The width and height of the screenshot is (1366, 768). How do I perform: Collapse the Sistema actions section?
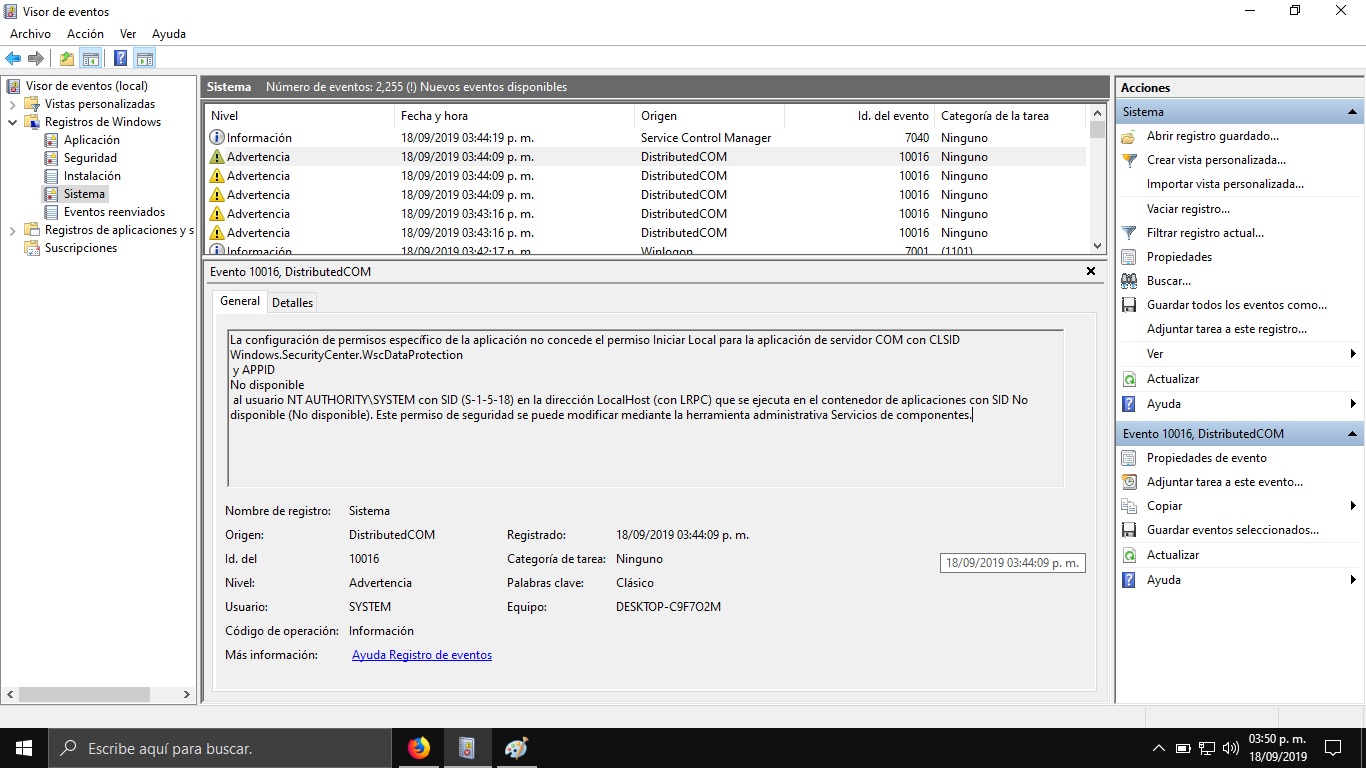1352,112
